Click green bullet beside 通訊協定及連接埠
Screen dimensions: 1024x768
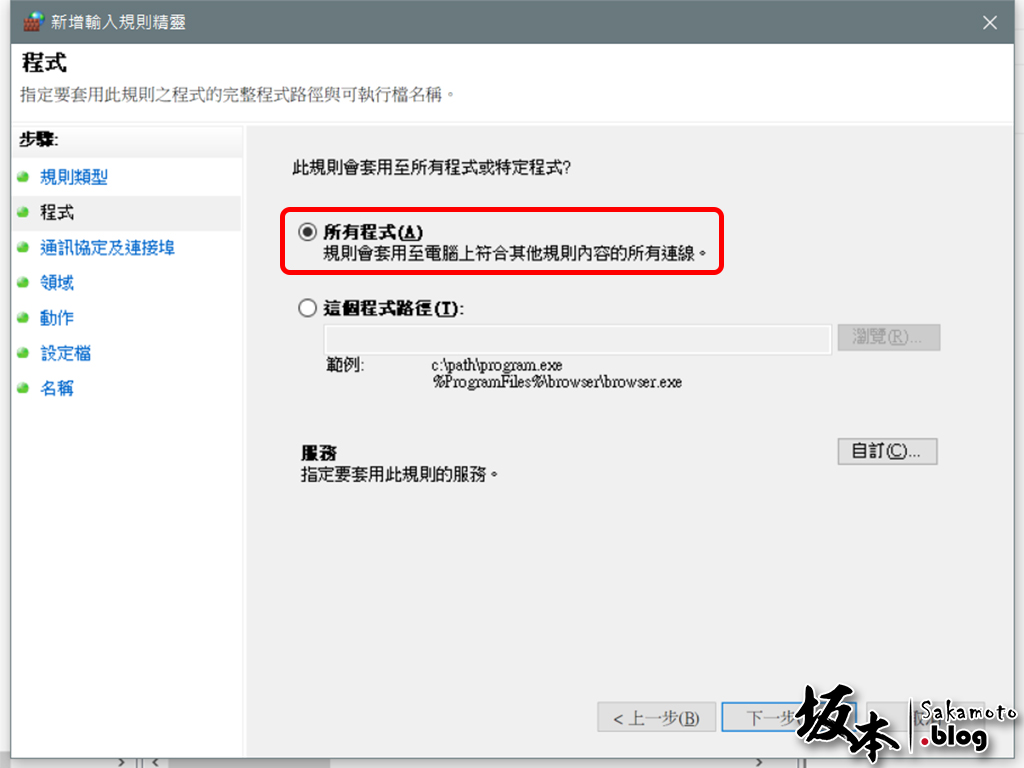24,248
